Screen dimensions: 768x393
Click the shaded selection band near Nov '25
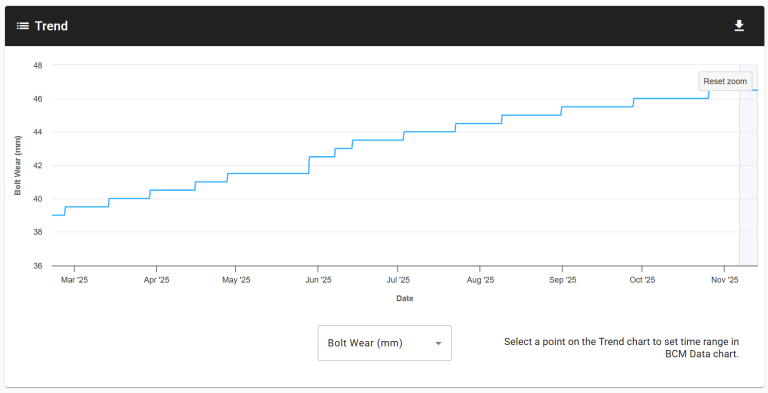[748, 165]
